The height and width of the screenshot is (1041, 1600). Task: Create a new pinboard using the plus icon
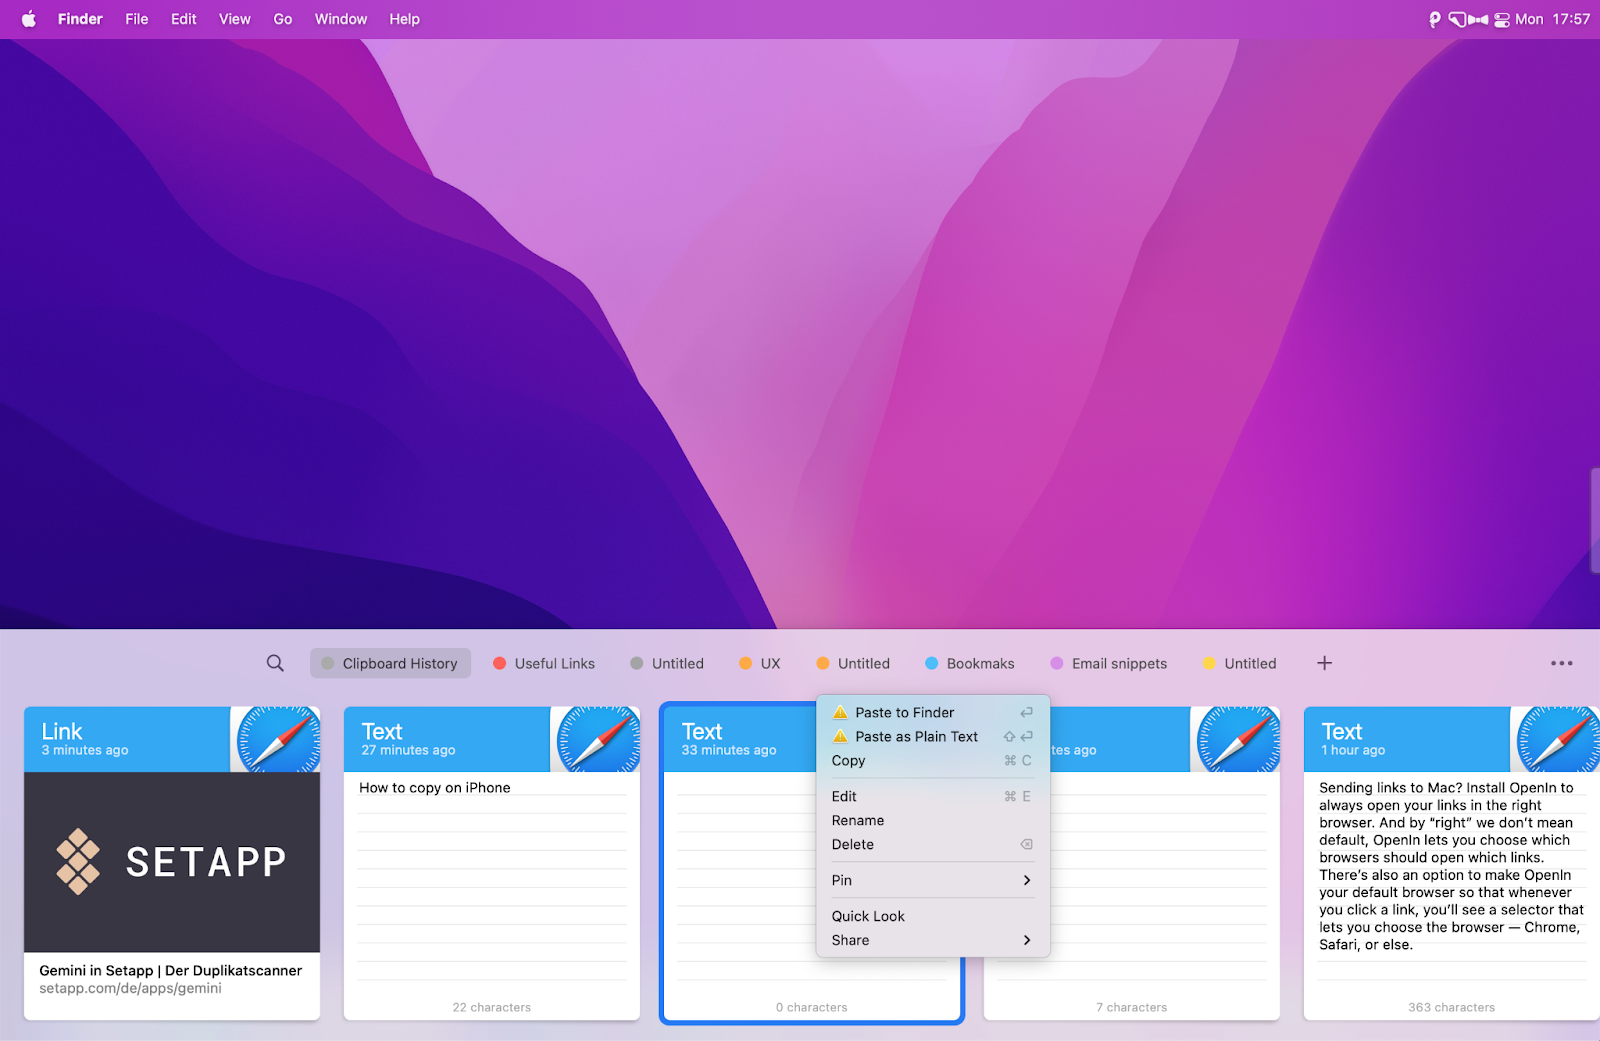coord(1324,662)
